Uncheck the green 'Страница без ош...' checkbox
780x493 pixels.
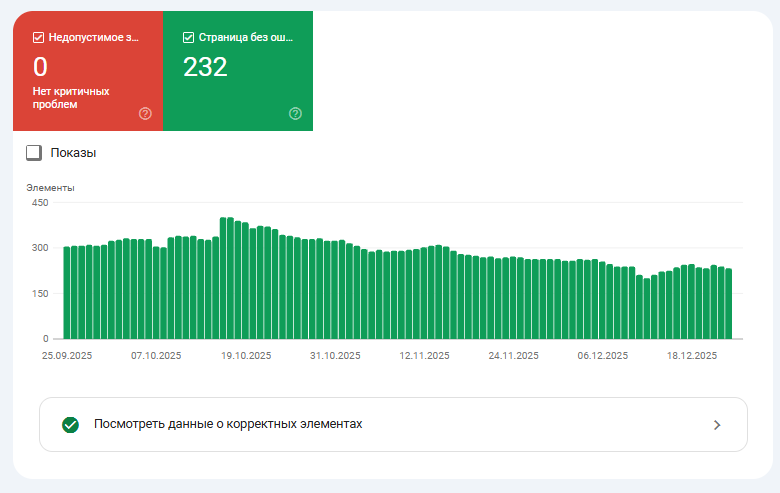pos(188,38)
